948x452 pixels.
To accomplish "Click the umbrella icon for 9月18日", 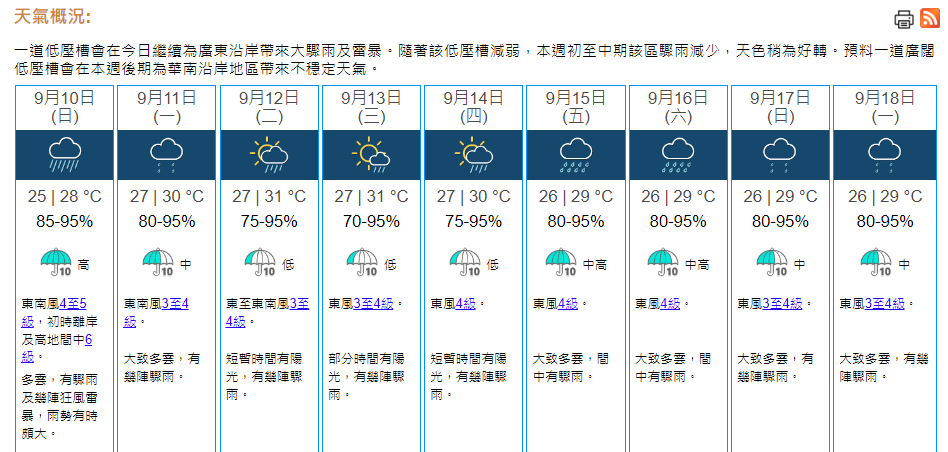I will [x=876, y=263].
